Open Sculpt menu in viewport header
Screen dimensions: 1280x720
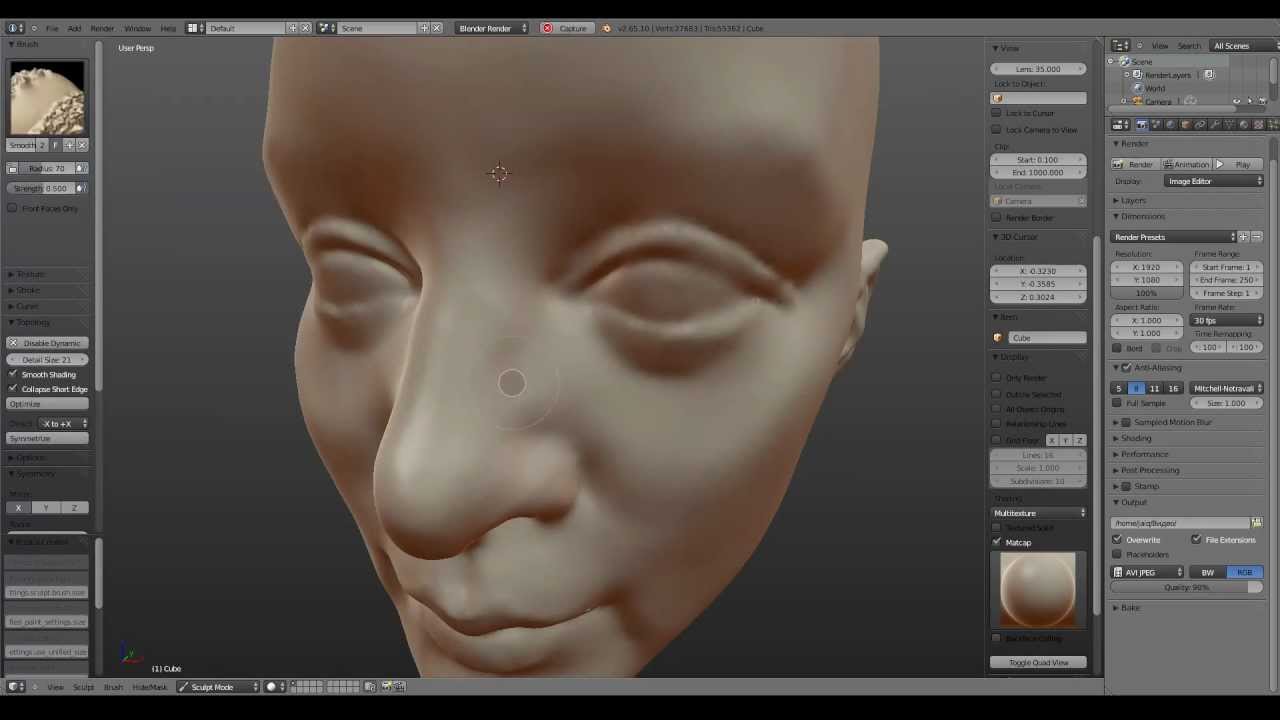(x=84, y=687)
